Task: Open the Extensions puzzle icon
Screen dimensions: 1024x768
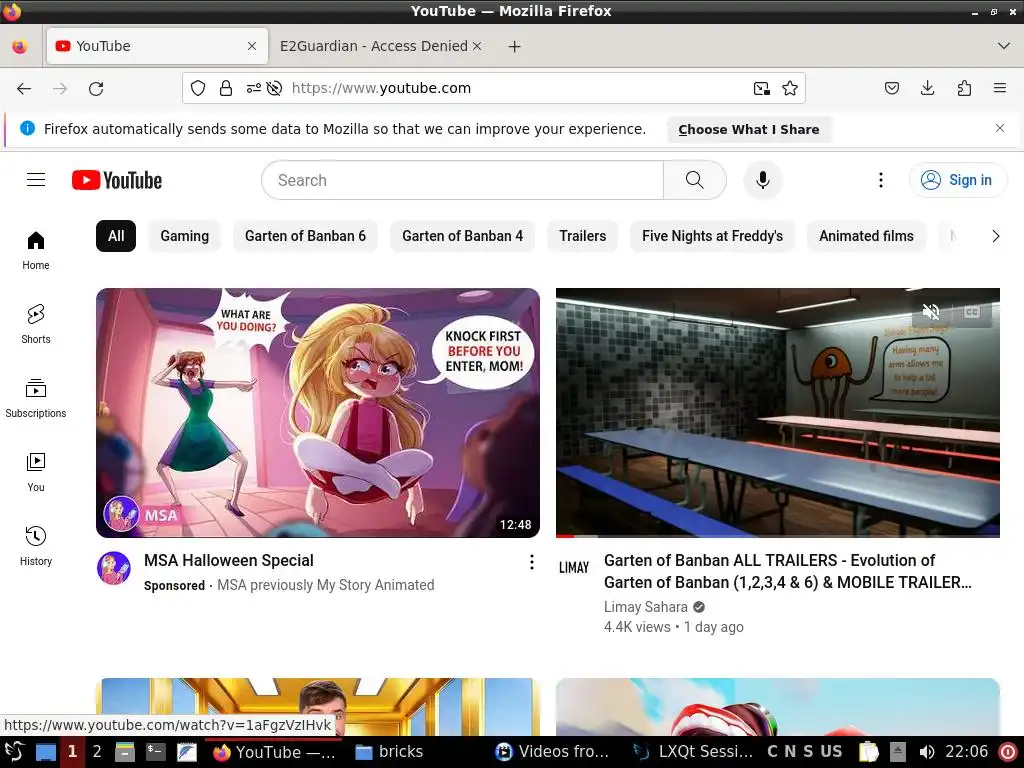Action: (x=964, y=88)
